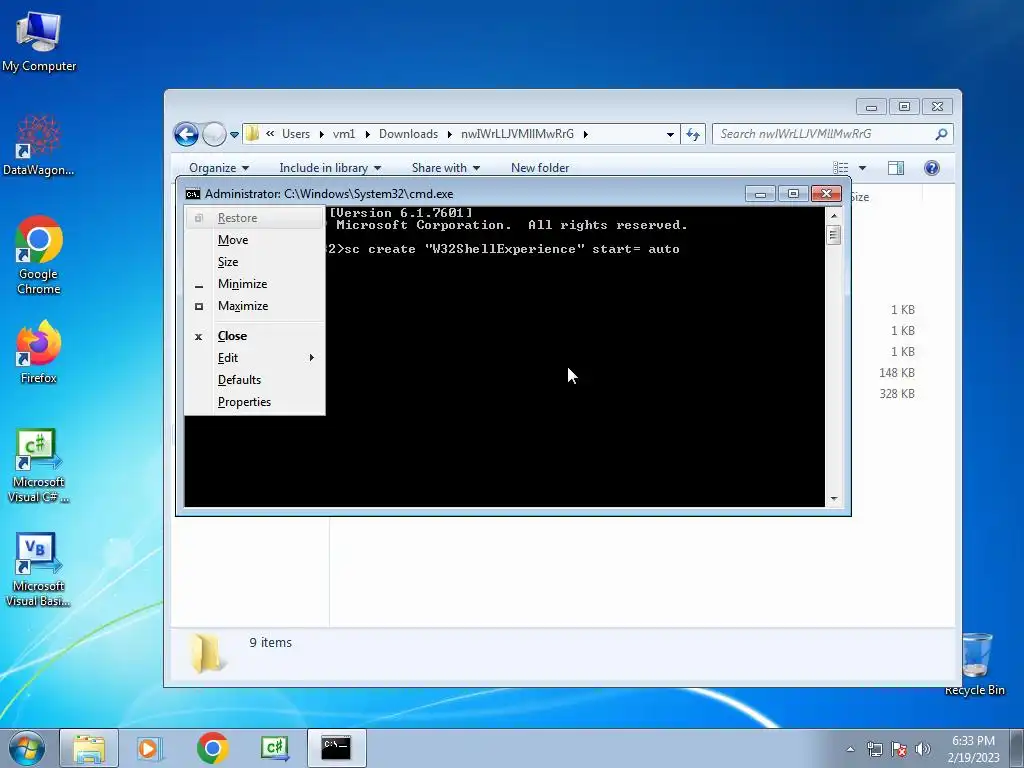Select the cmd.exe taskbar button
1024x768 pixels.
(336, 748)
